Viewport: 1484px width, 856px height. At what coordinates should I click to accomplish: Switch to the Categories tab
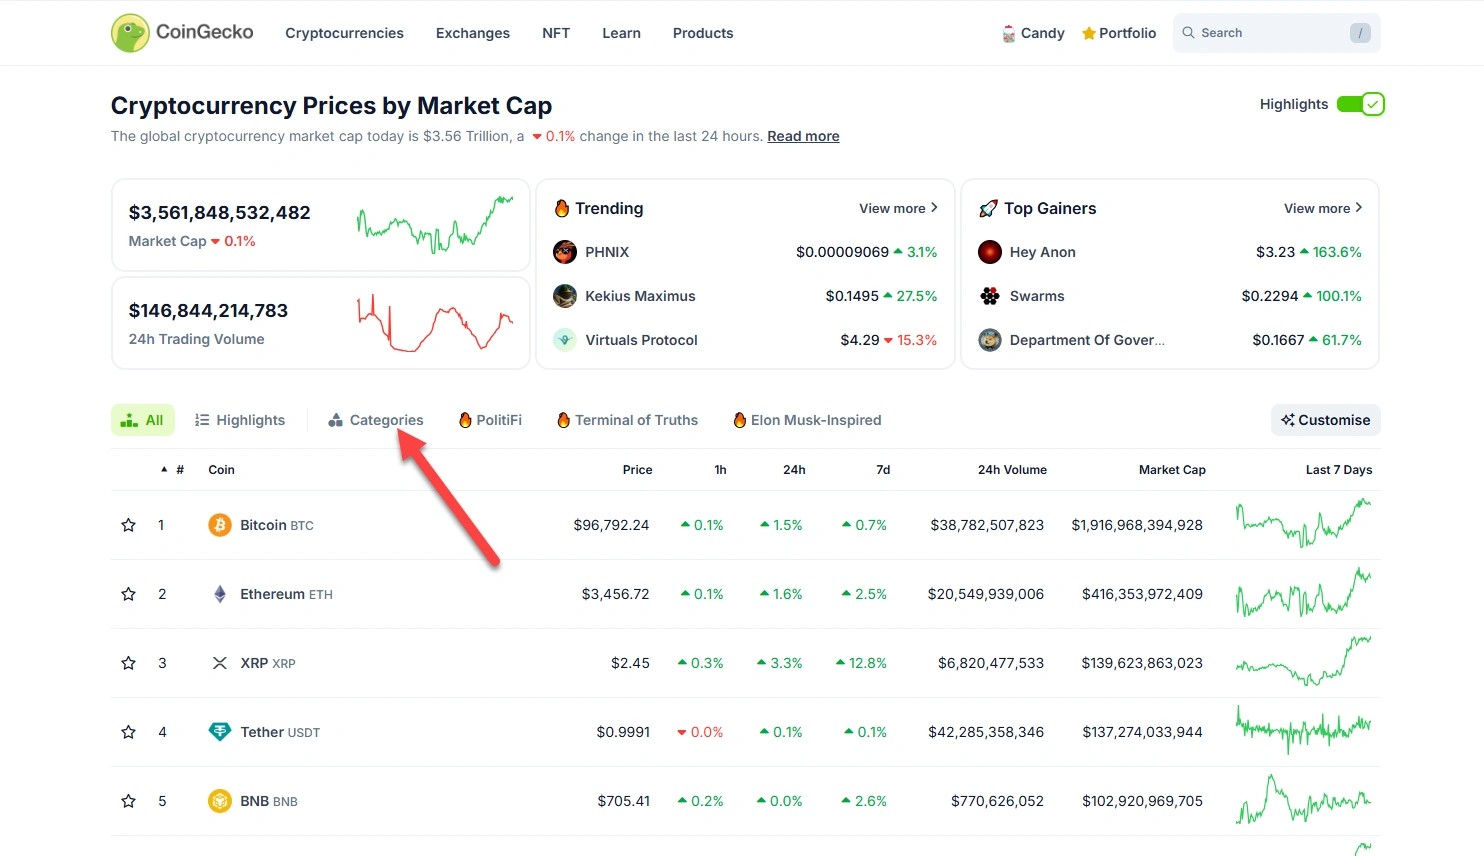coord(376,420)
